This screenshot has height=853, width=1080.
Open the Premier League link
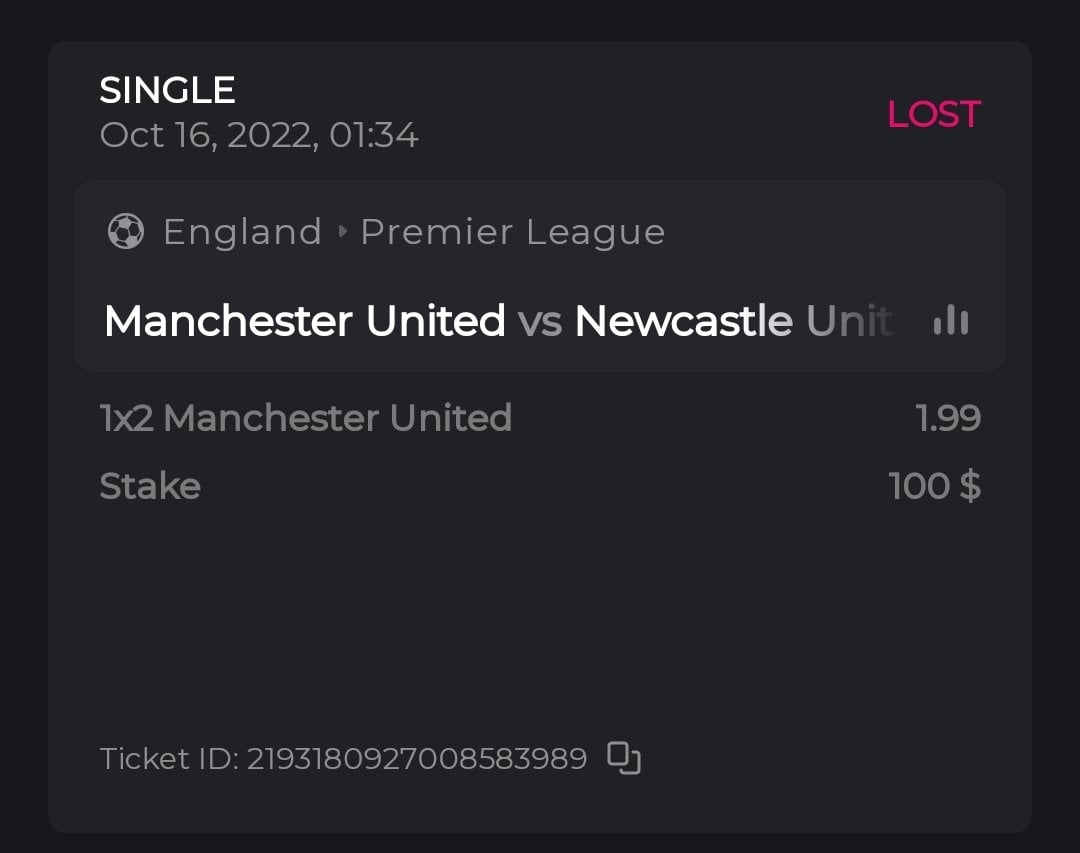(512, 232)
